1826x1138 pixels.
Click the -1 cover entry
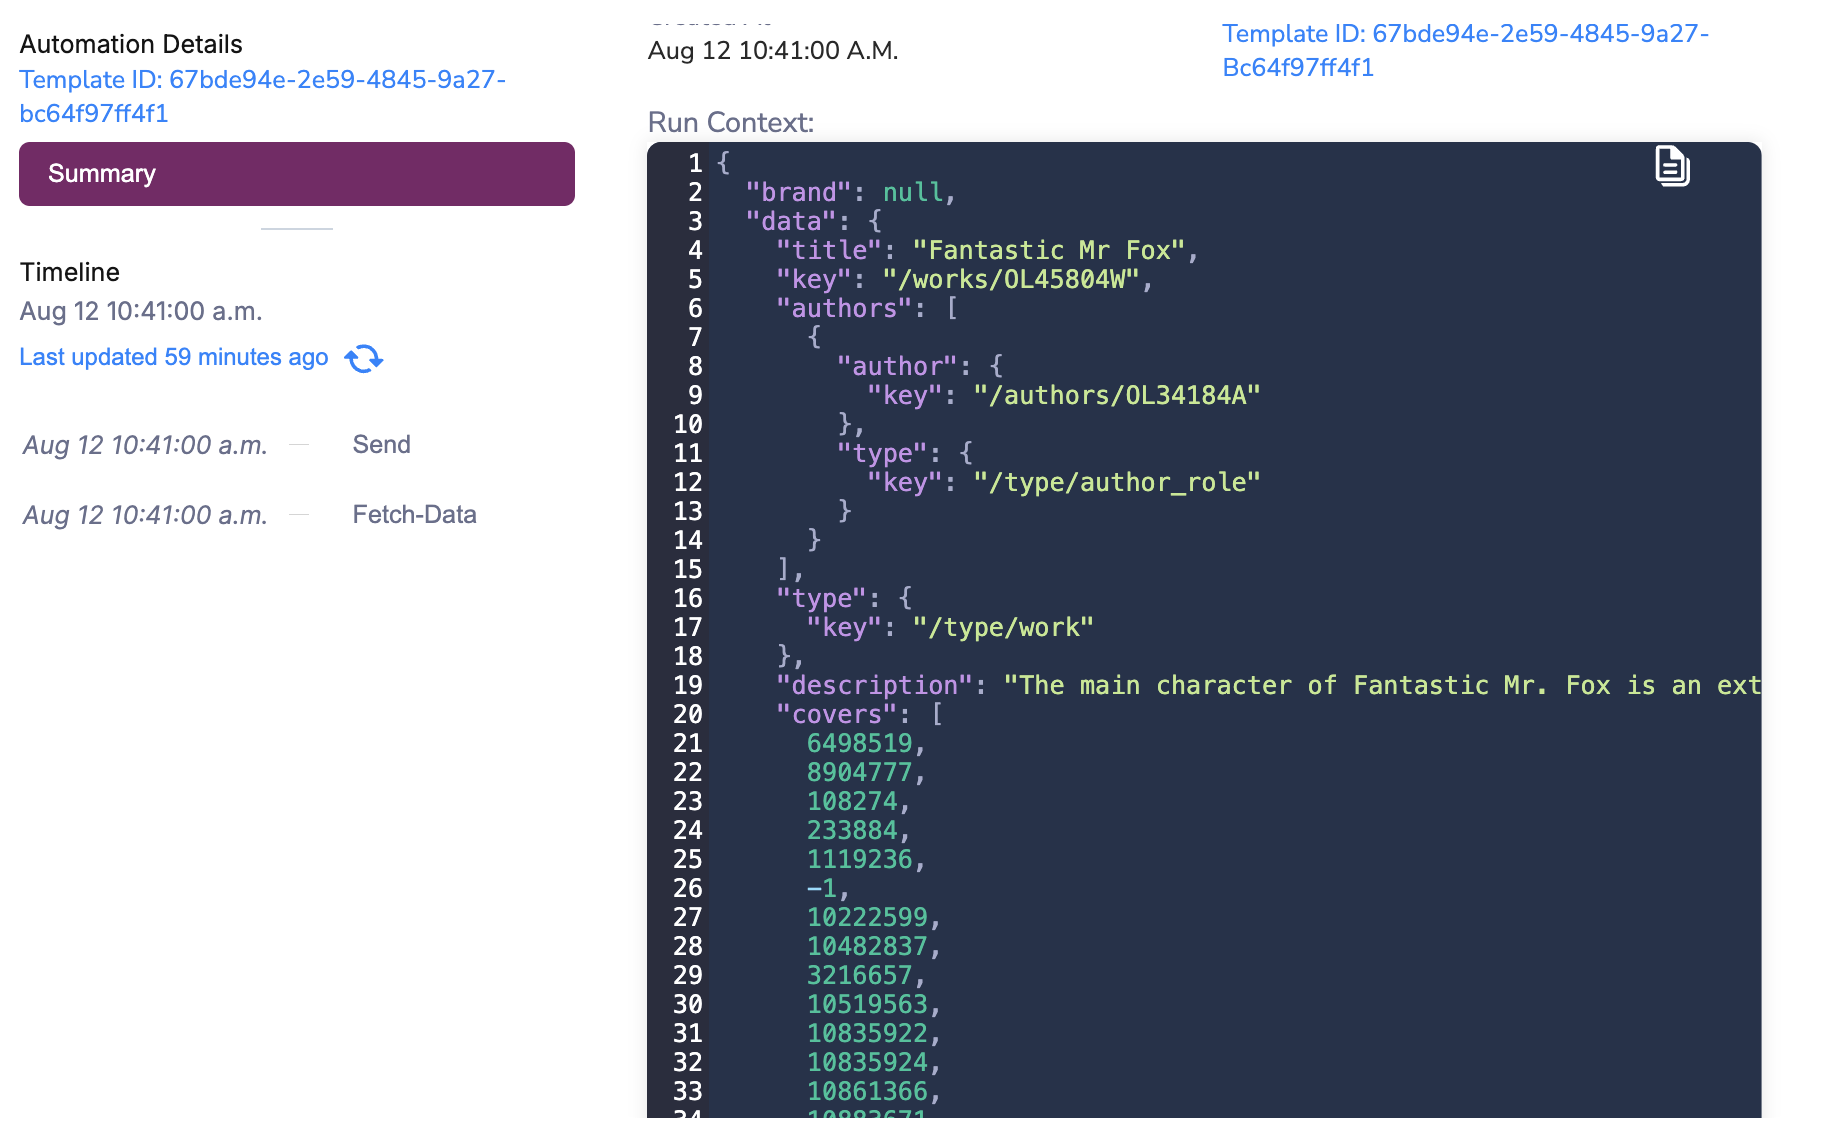click(x=821, y=888)
